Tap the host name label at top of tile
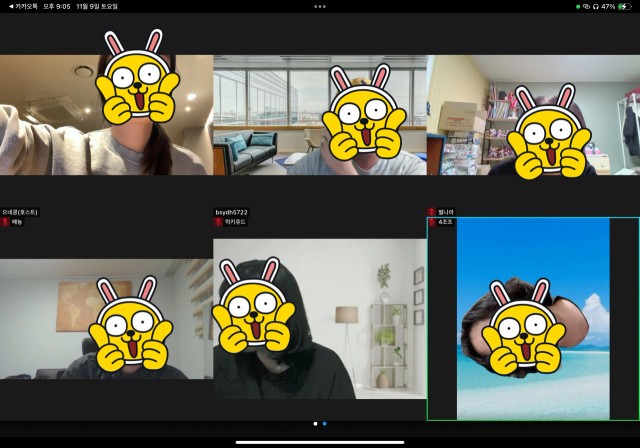 (20, 212)
